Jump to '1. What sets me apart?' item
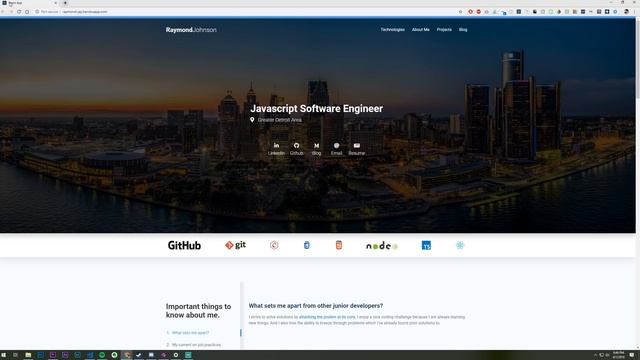Viewport: 640px width, 360px height. coord(188,333)
